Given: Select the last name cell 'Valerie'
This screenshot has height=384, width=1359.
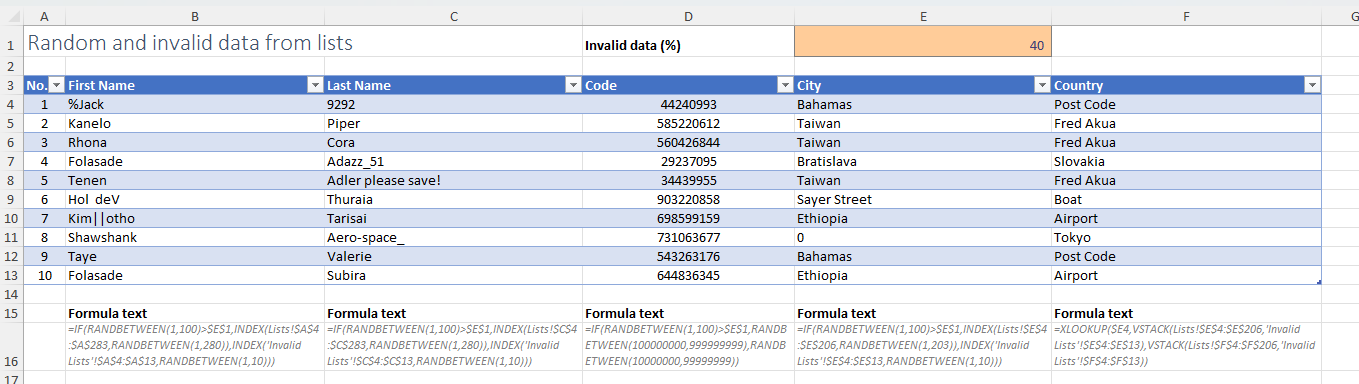Looking at the screenshot, I should pyautogui.click(x=453, y=257).
